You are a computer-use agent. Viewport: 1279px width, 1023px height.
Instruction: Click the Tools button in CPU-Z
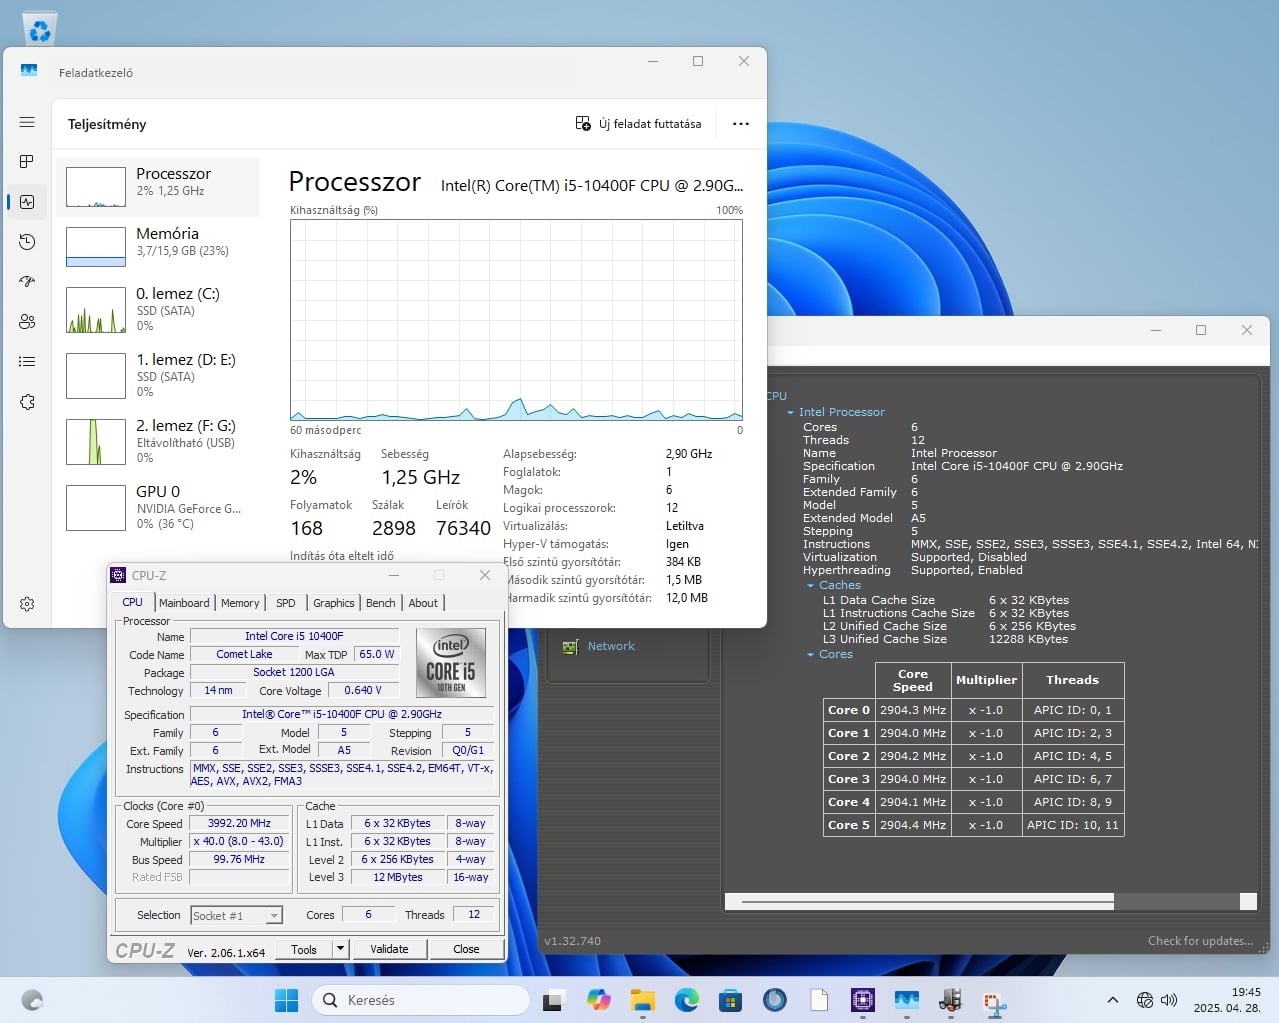304,949
